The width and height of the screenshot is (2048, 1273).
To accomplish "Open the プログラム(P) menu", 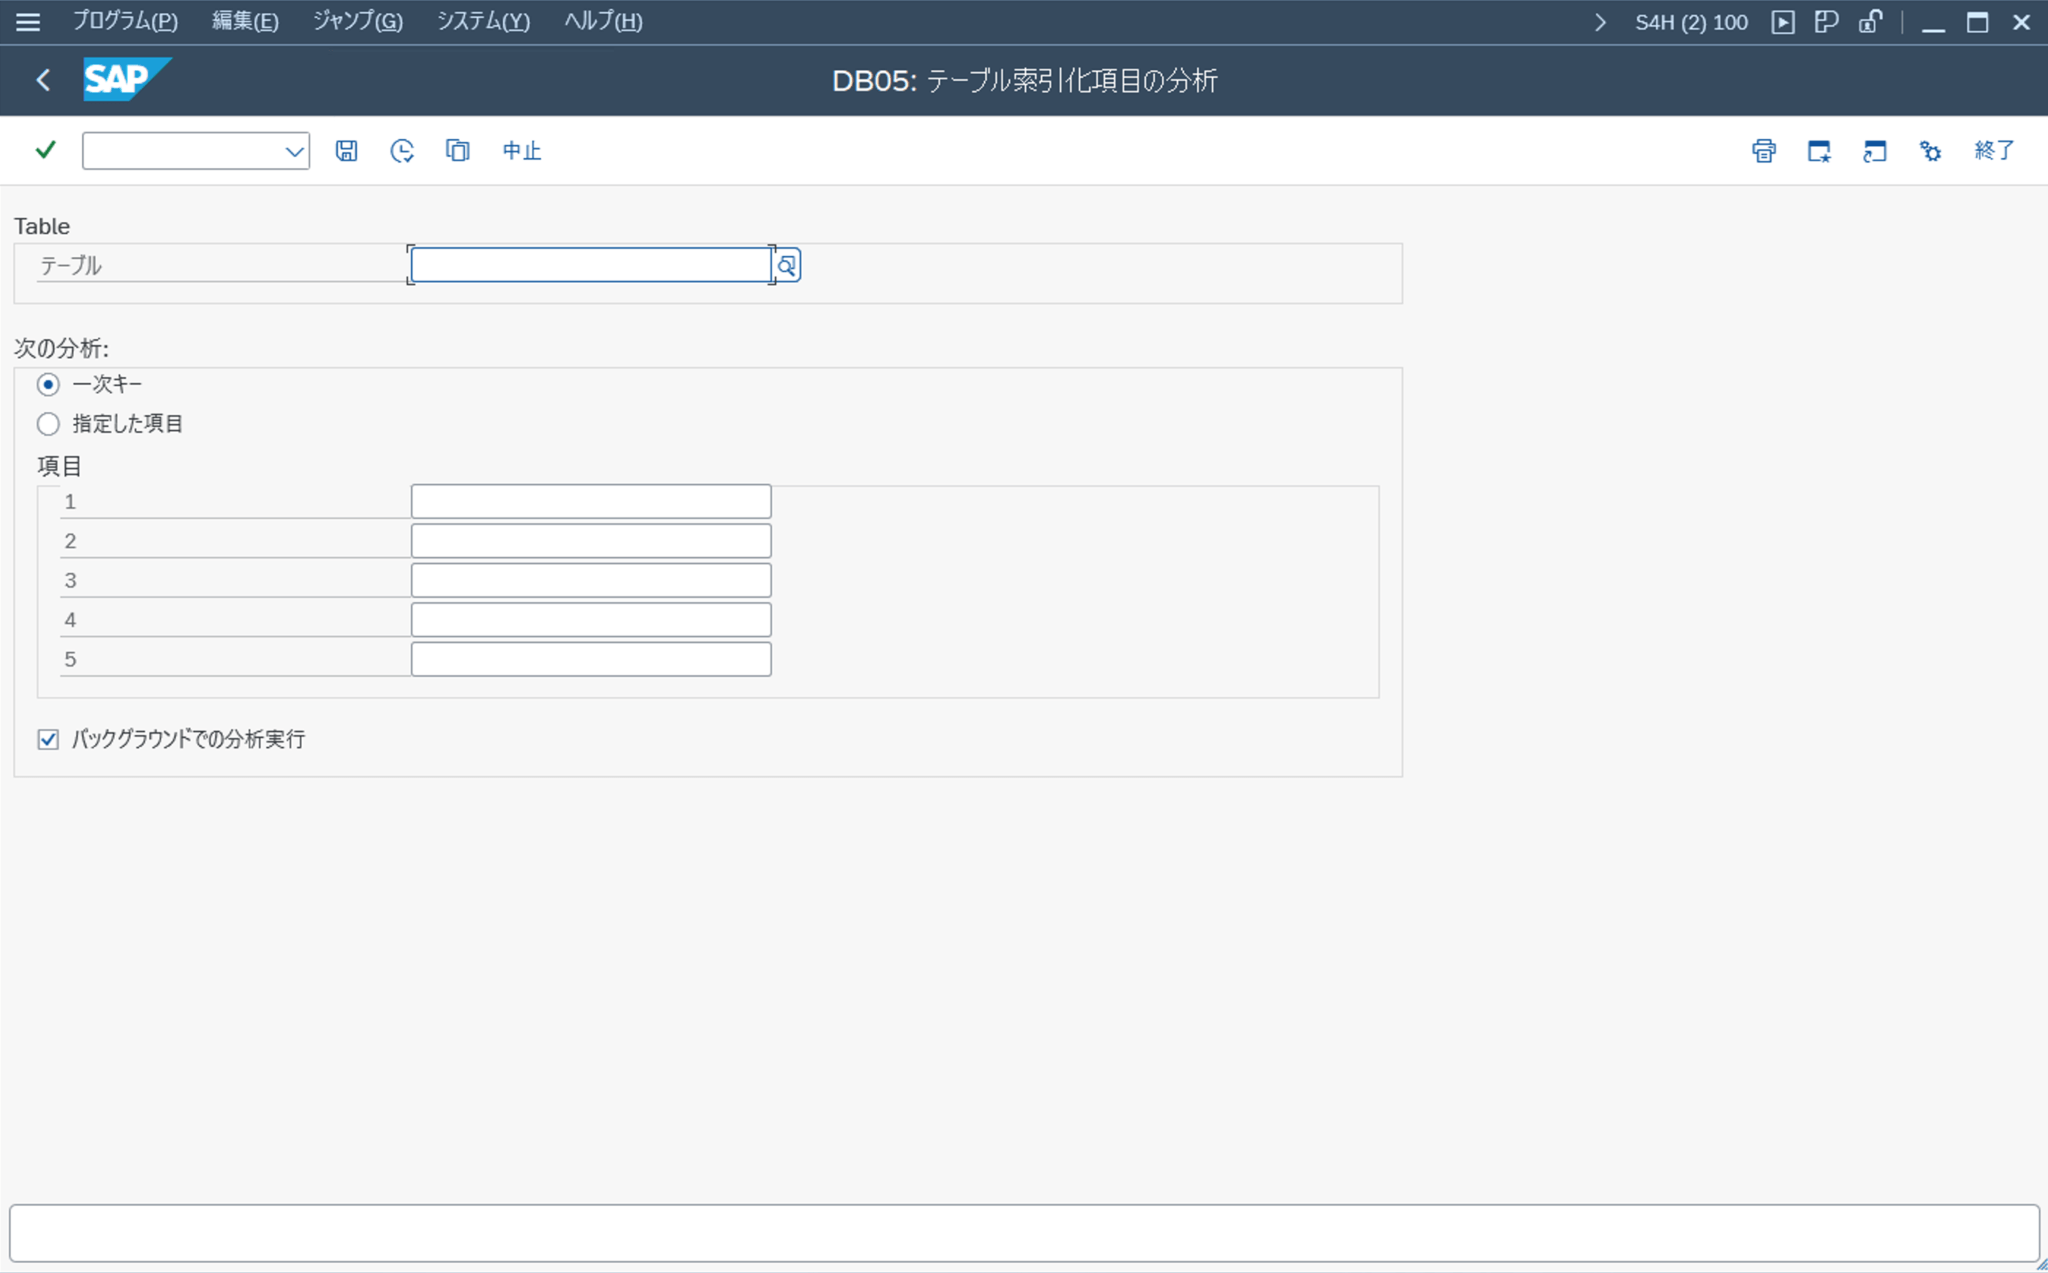I will (124, 21).
